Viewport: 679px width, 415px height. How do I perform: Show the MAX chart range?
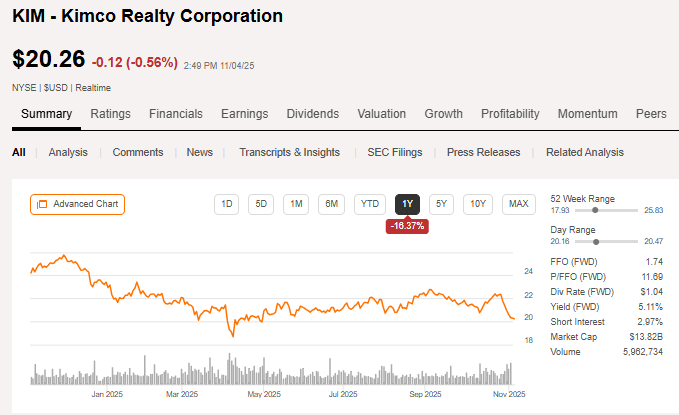[518, 204]
